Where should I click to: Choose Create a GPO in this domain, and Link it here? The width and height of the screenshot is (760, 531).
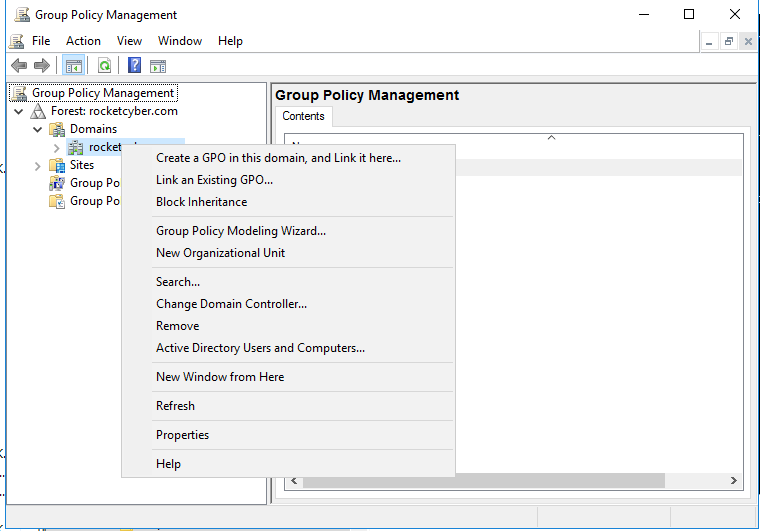tap(288, 158)
